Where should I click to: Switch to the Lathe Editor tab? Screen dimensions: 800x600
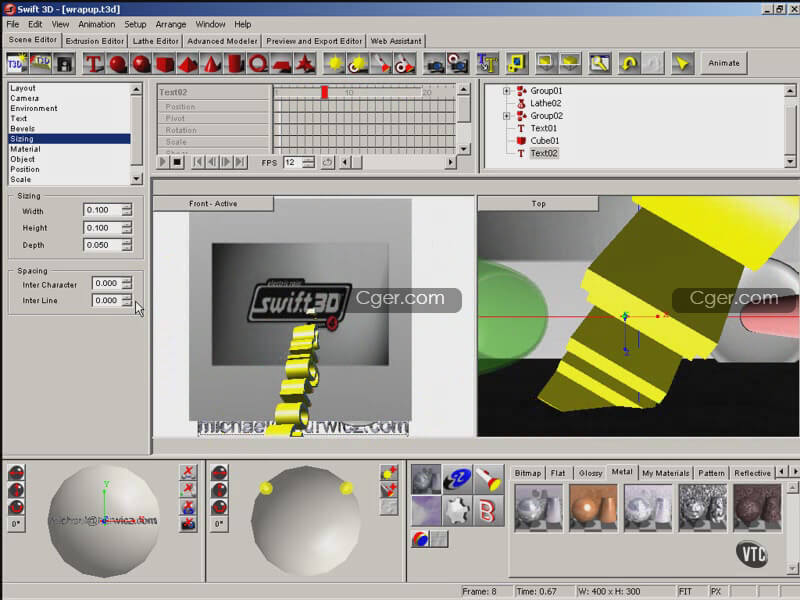click(156, 41)
